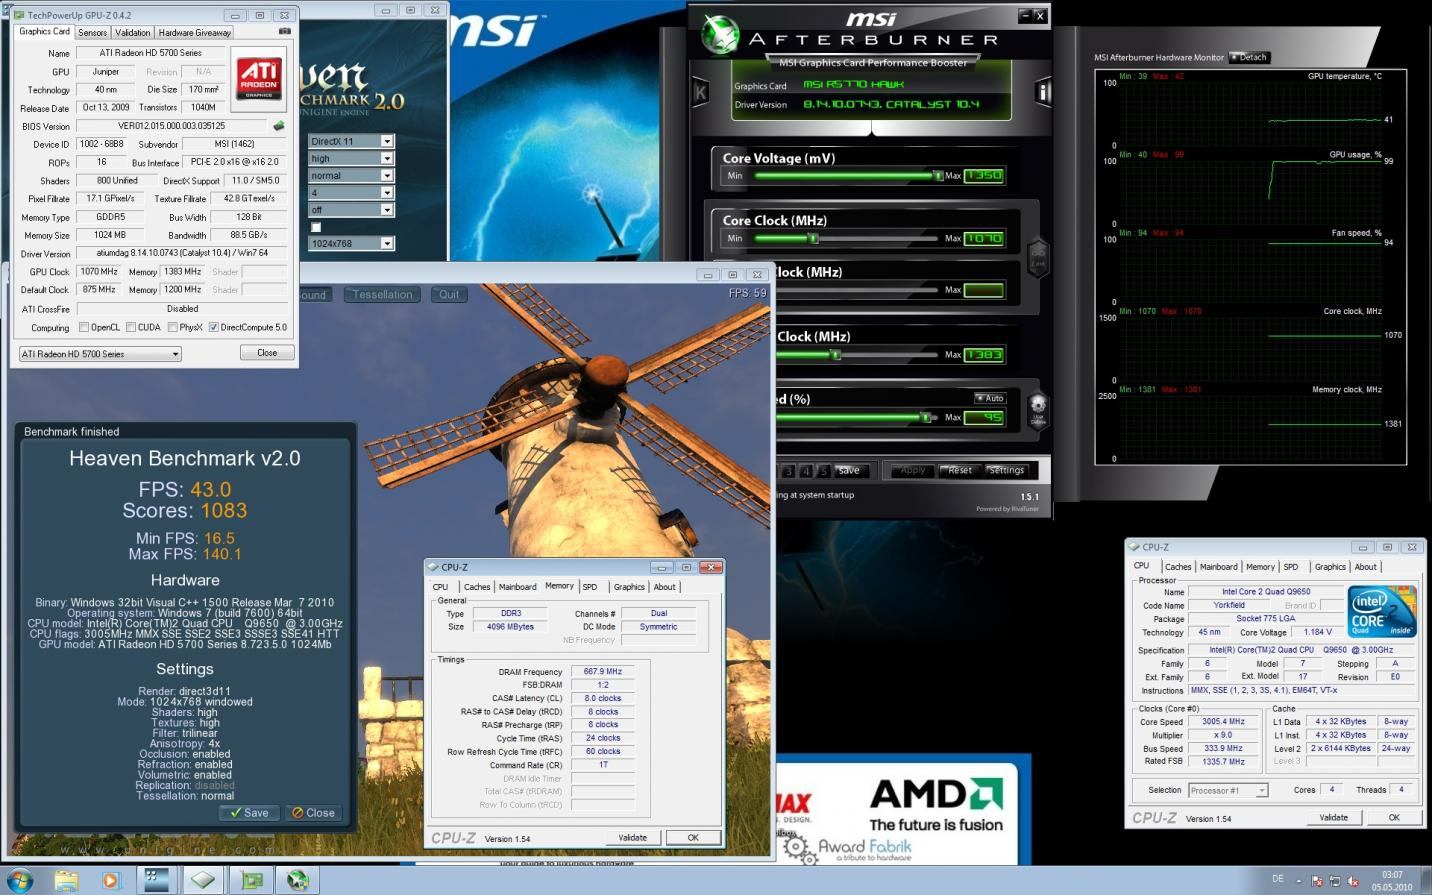Open the Hardware Giveaway tab

(195, 32)
